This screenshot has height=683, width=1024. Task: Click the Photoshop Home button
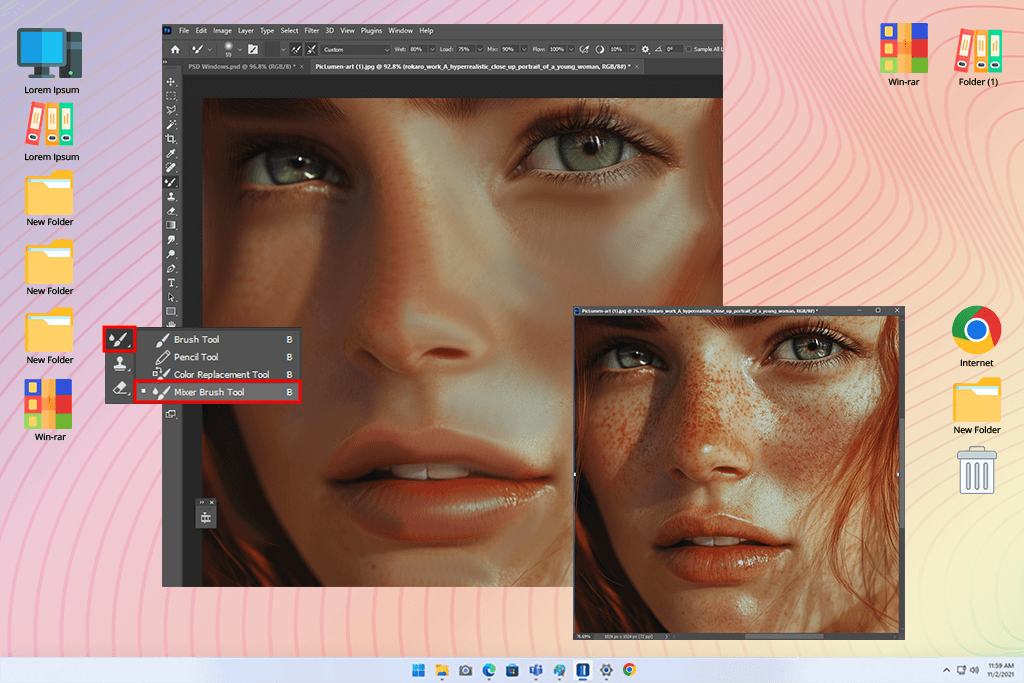tap(175, 50)
